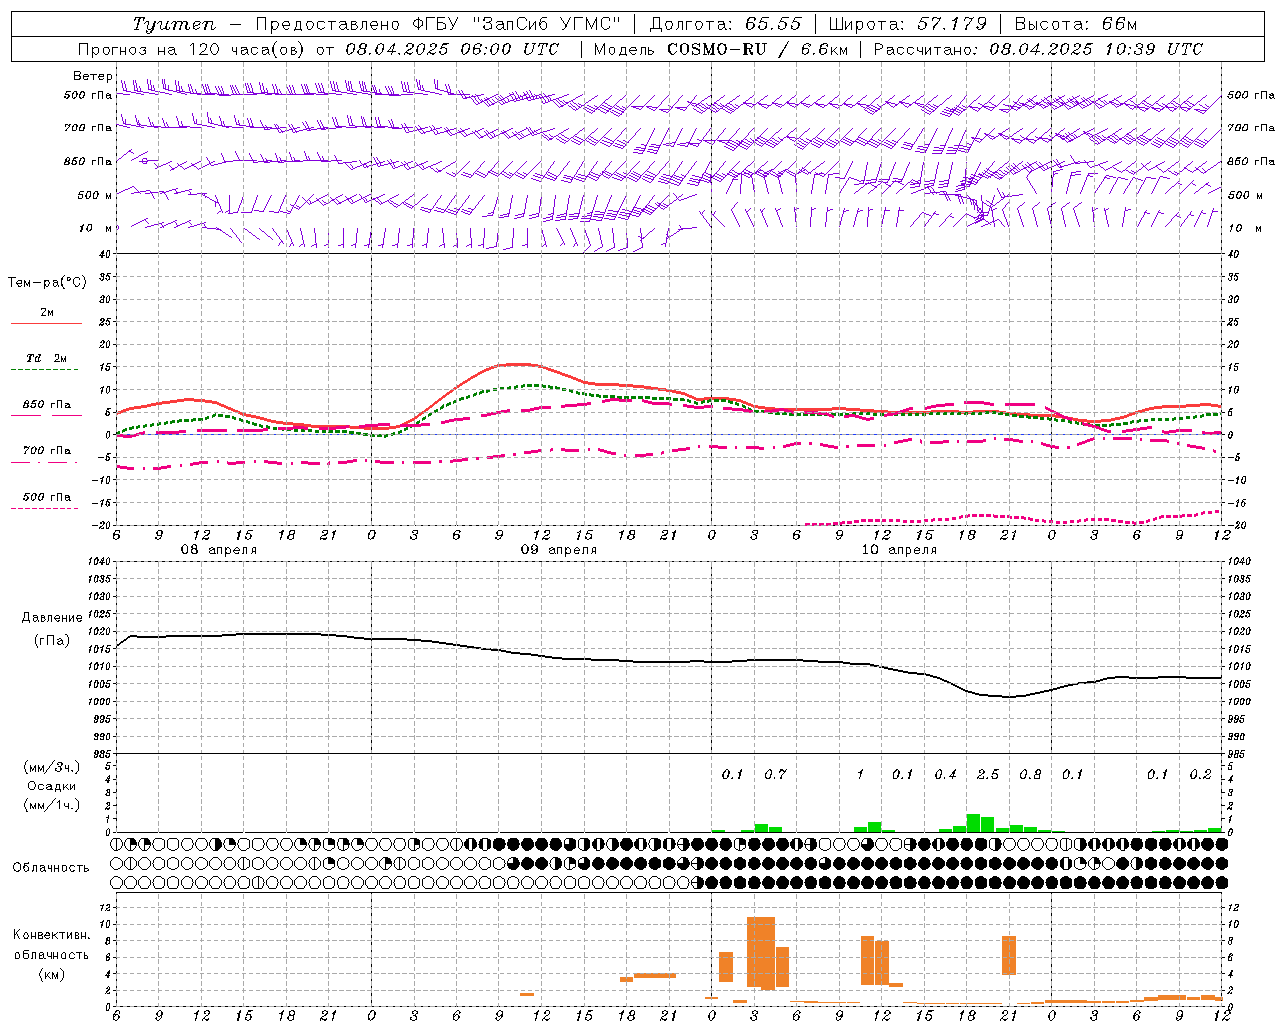
Task: Click the 10 апреля date label
Action: tap(899, 550)
